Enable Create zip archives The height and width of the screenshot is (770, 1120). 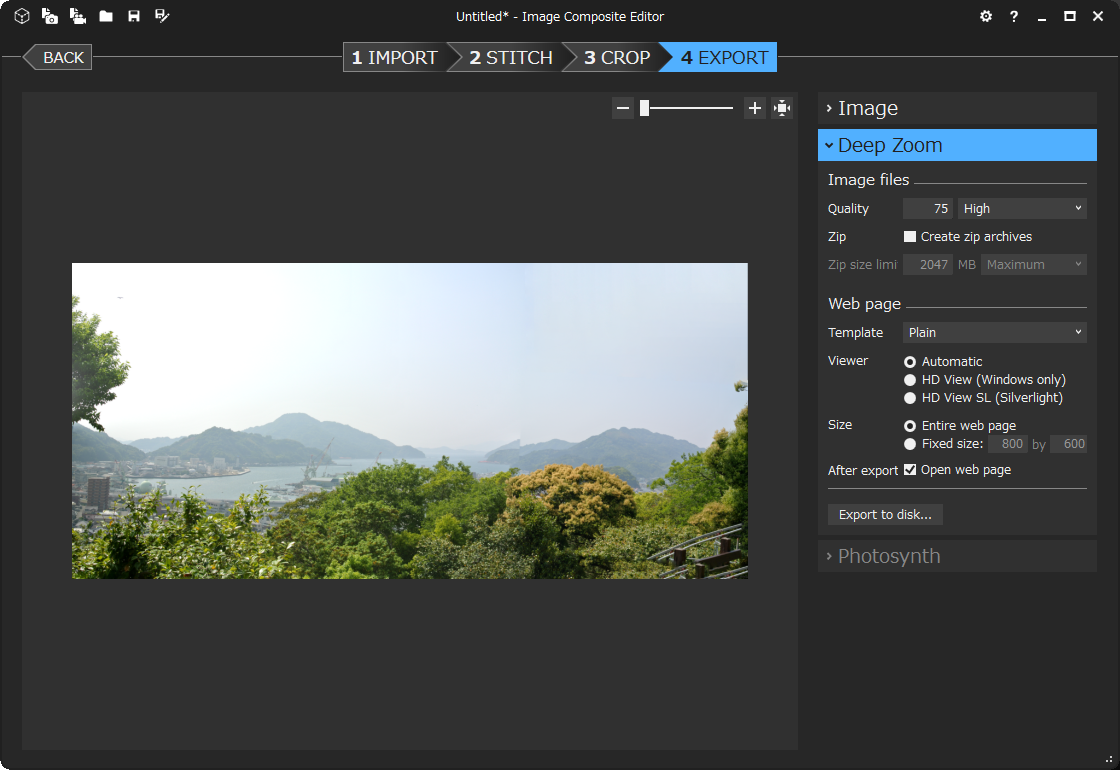click(910, 236)
